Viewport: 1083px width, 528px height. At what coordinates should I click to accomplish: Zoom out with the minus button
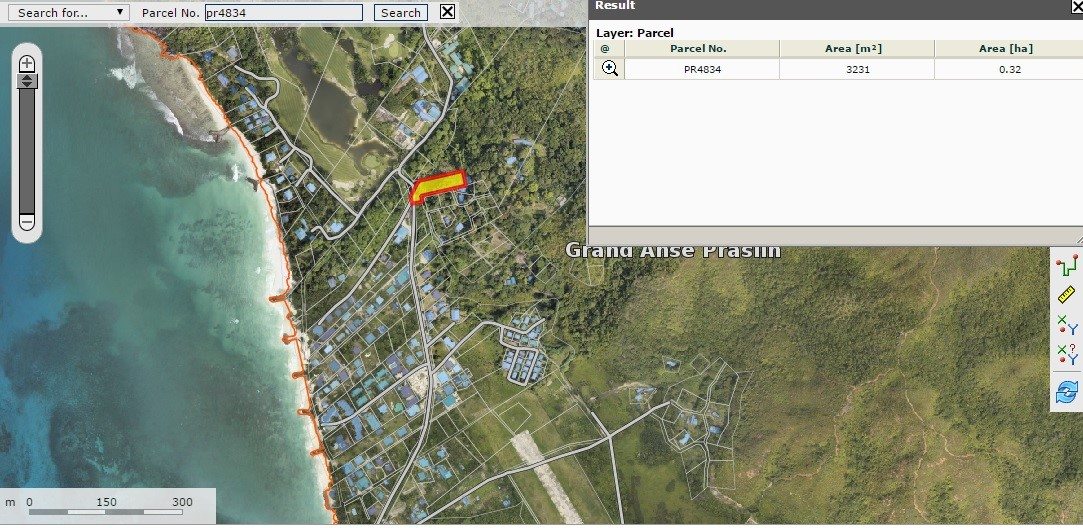[x=27, y=222]
